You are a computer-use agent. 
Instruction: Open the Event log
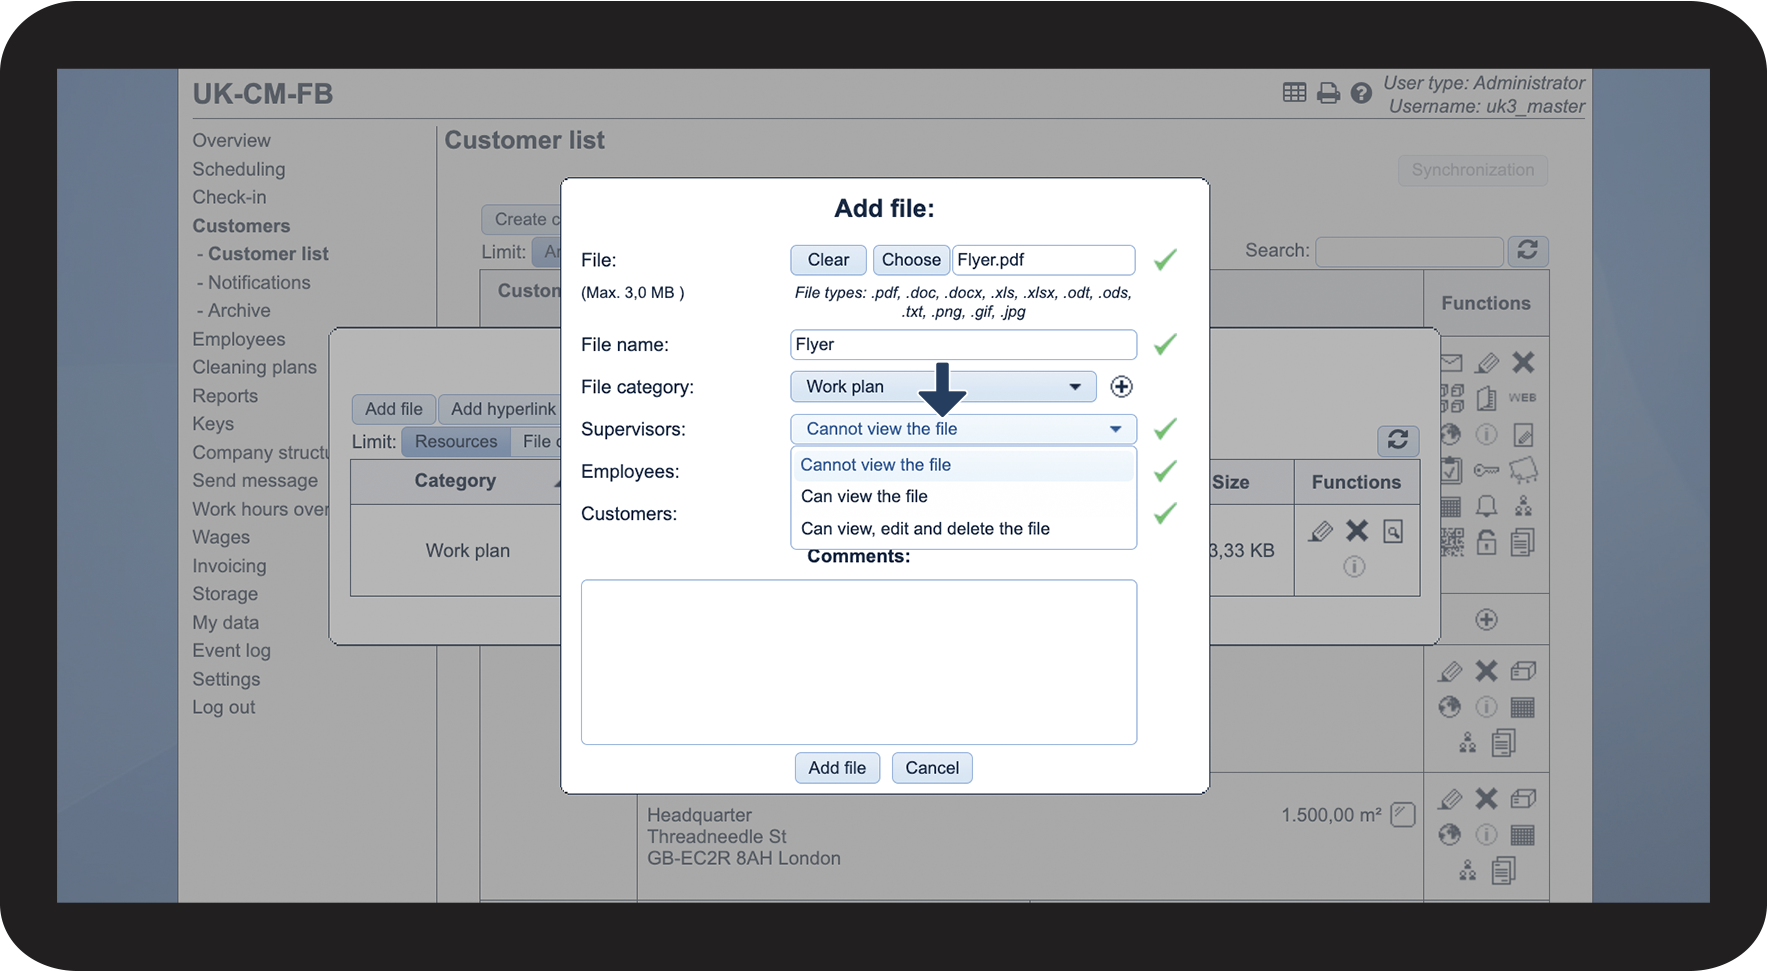231,651
